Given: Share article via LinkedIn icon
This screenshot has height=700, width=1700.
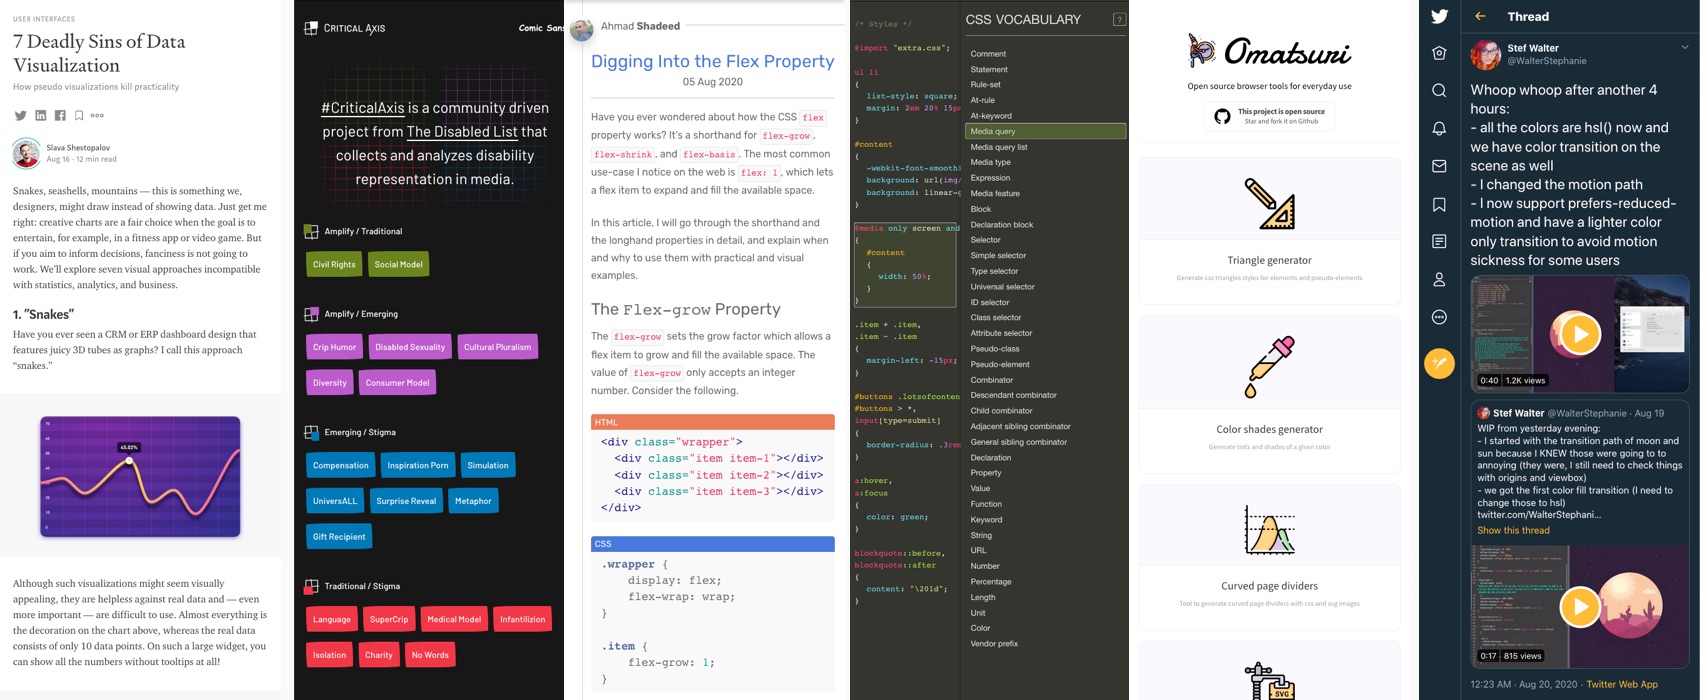Looking at the screenshot, I should [x=41, y=116].
